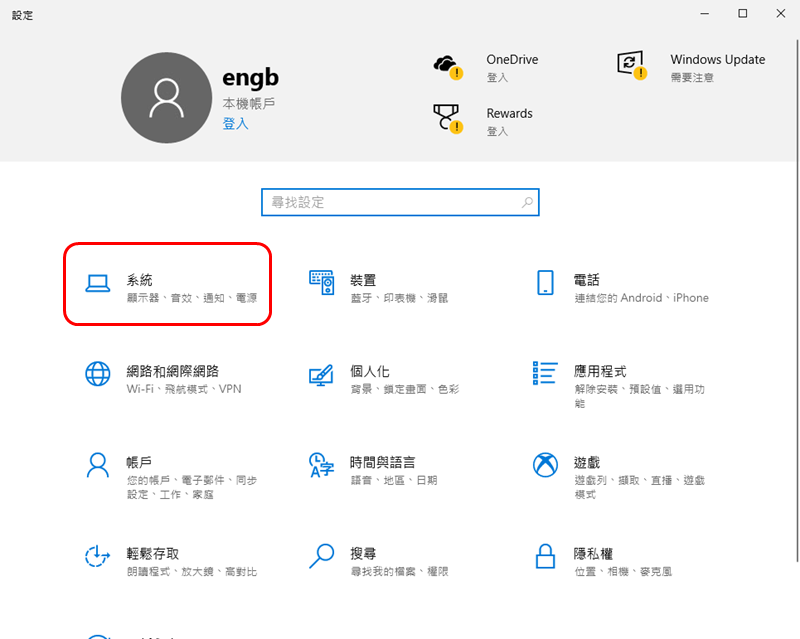Click the 位置、相機、麥克風 description
Viewport: 800px width, 639px height.
click(623, 572)
